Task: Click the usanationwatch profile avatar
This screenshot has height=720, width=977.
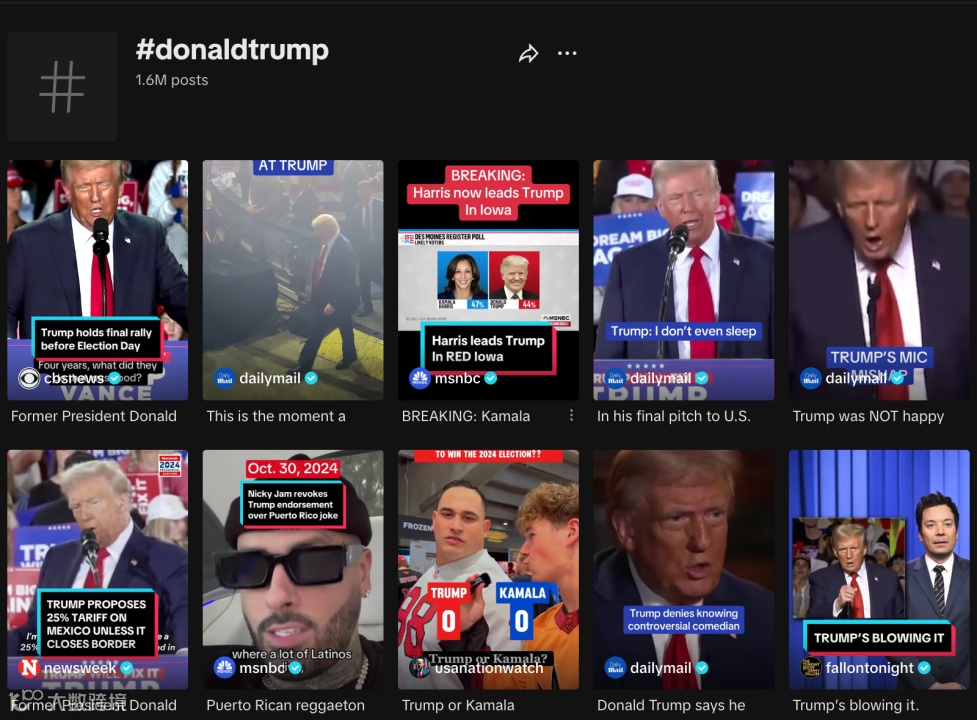Action: click(420, 668)
